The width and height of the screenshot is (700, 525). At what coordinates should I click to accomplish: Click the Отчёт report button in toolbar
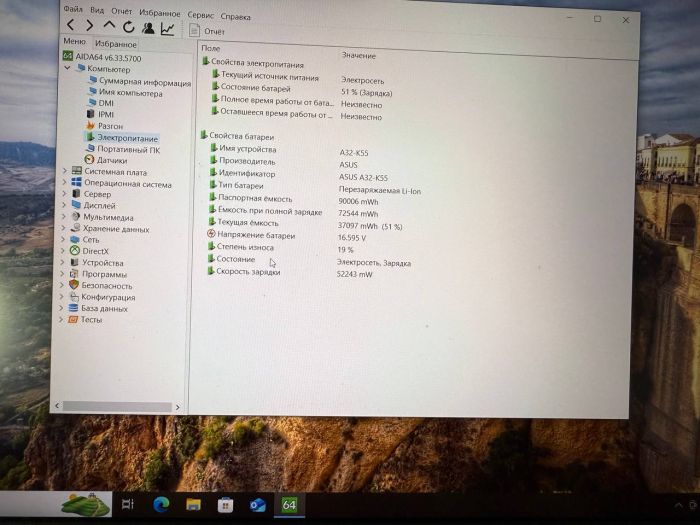point(207,31)
